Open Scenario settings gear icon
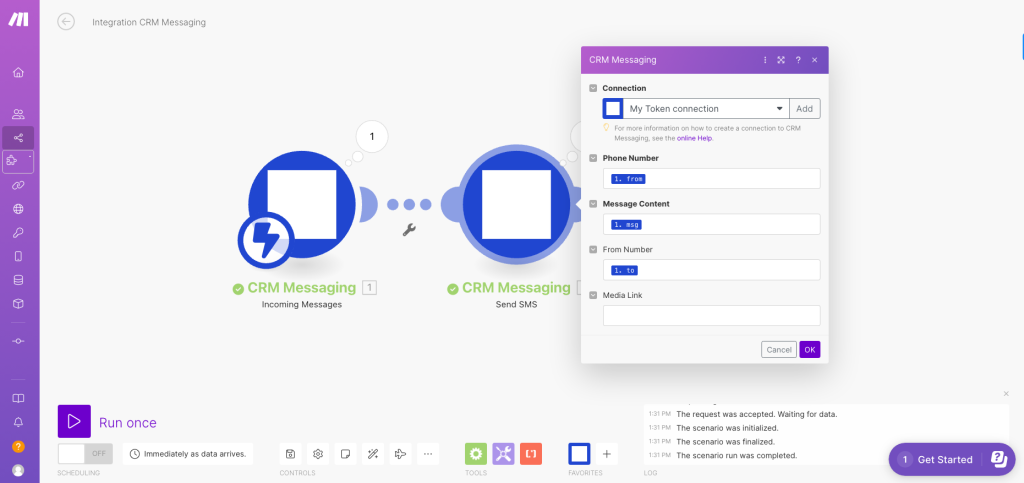The image size is (1024, 483). click(x=318, y=454)
